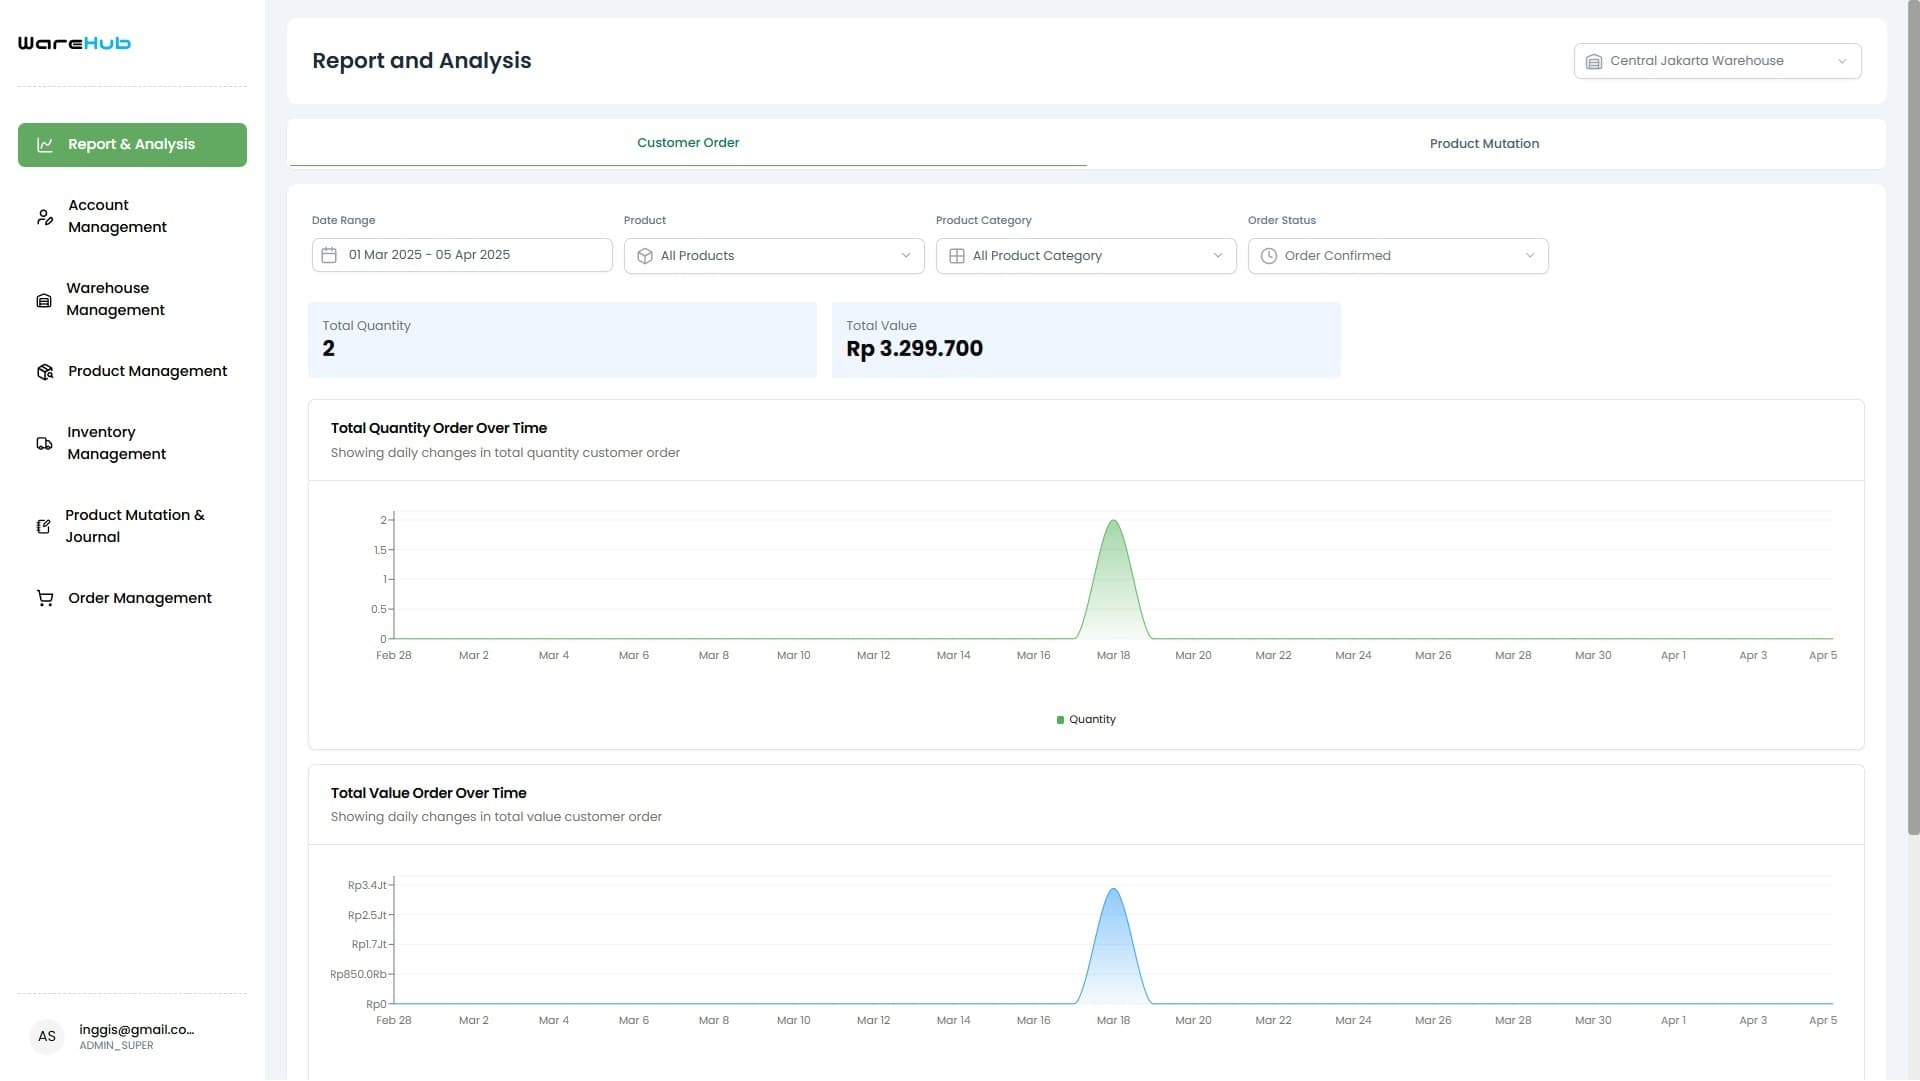Image resolution: width=1920 pixels, height=1081 pixels.
Task: Click the Date Range input field
Action: point(460,255)
